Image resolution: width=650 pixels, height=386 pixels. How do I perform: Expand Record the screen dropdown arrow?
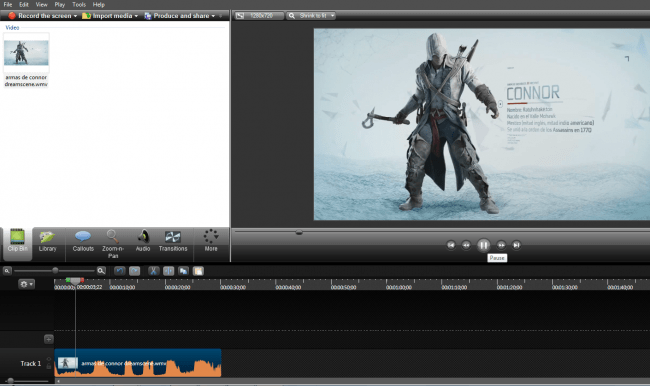[x=75, y=16]
